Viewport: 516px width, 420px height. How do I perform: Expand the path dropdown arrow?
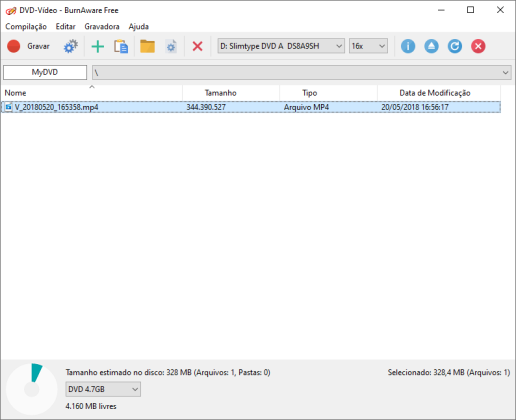click(x=505, y=72)
